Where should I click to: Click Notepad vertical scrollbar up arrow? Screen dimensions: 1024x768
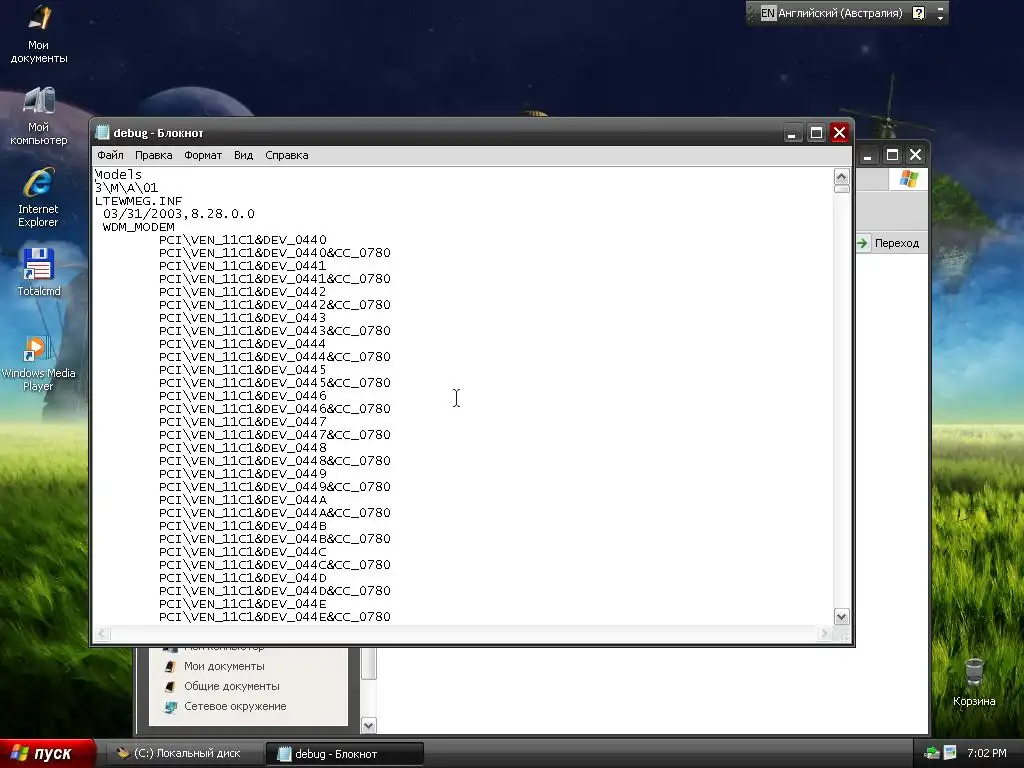(842, 176)
